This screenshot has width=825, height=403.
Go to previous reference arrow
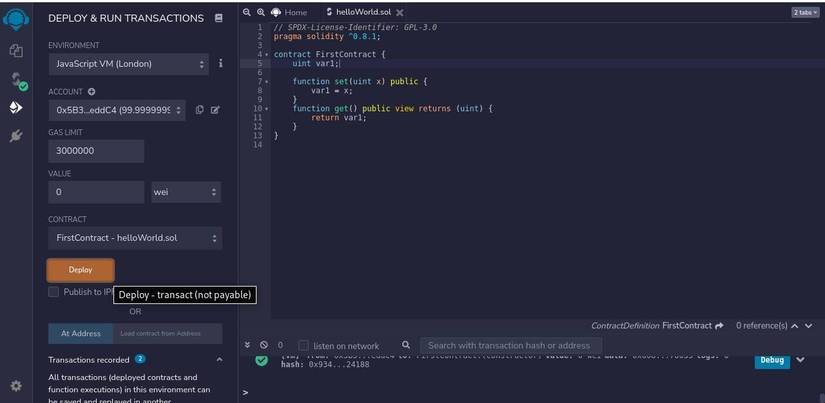[x=794, y=326]
